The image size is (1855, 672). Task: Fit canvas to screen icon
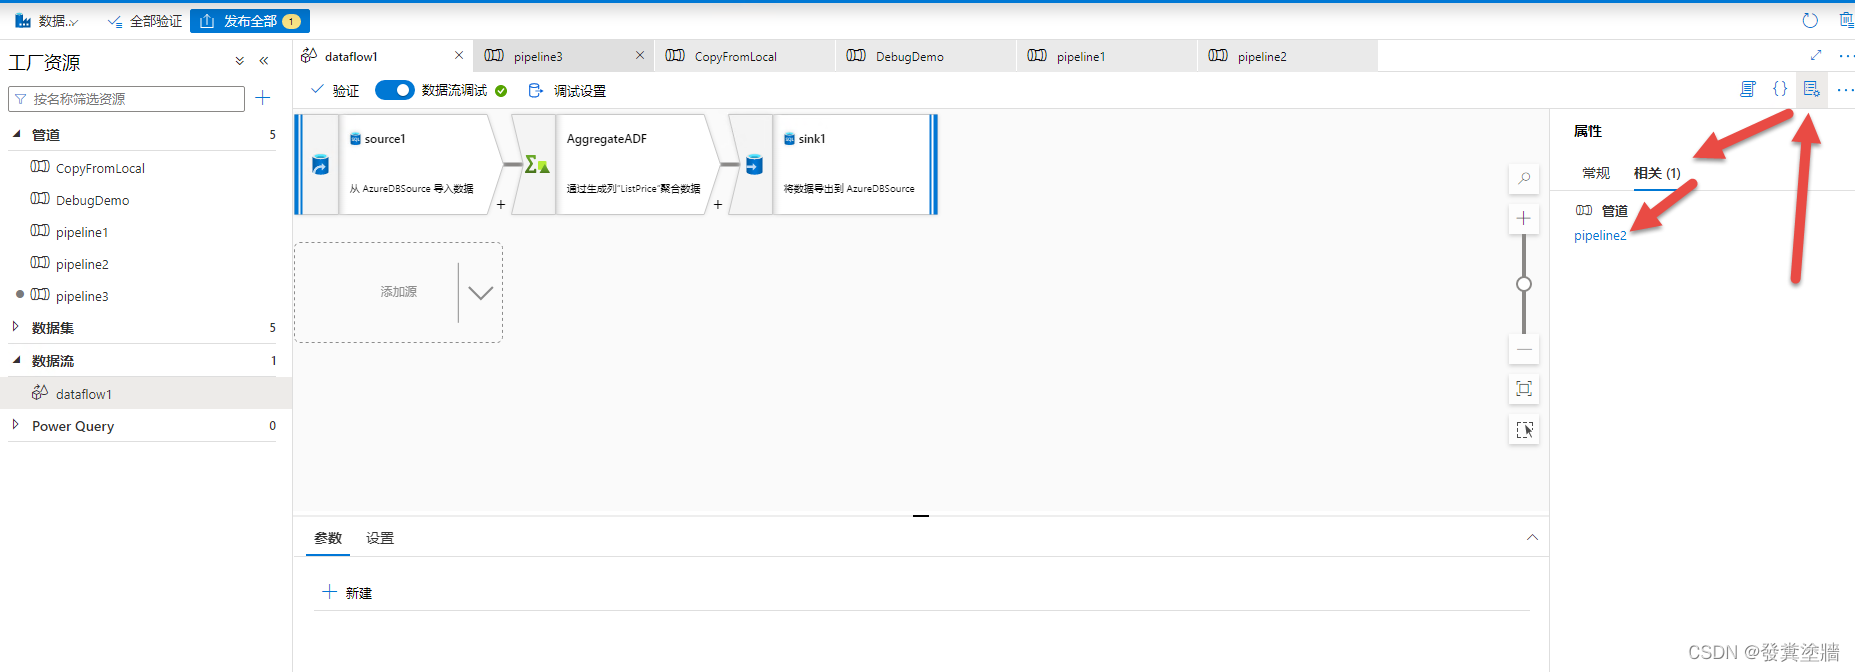point(1524,389)
